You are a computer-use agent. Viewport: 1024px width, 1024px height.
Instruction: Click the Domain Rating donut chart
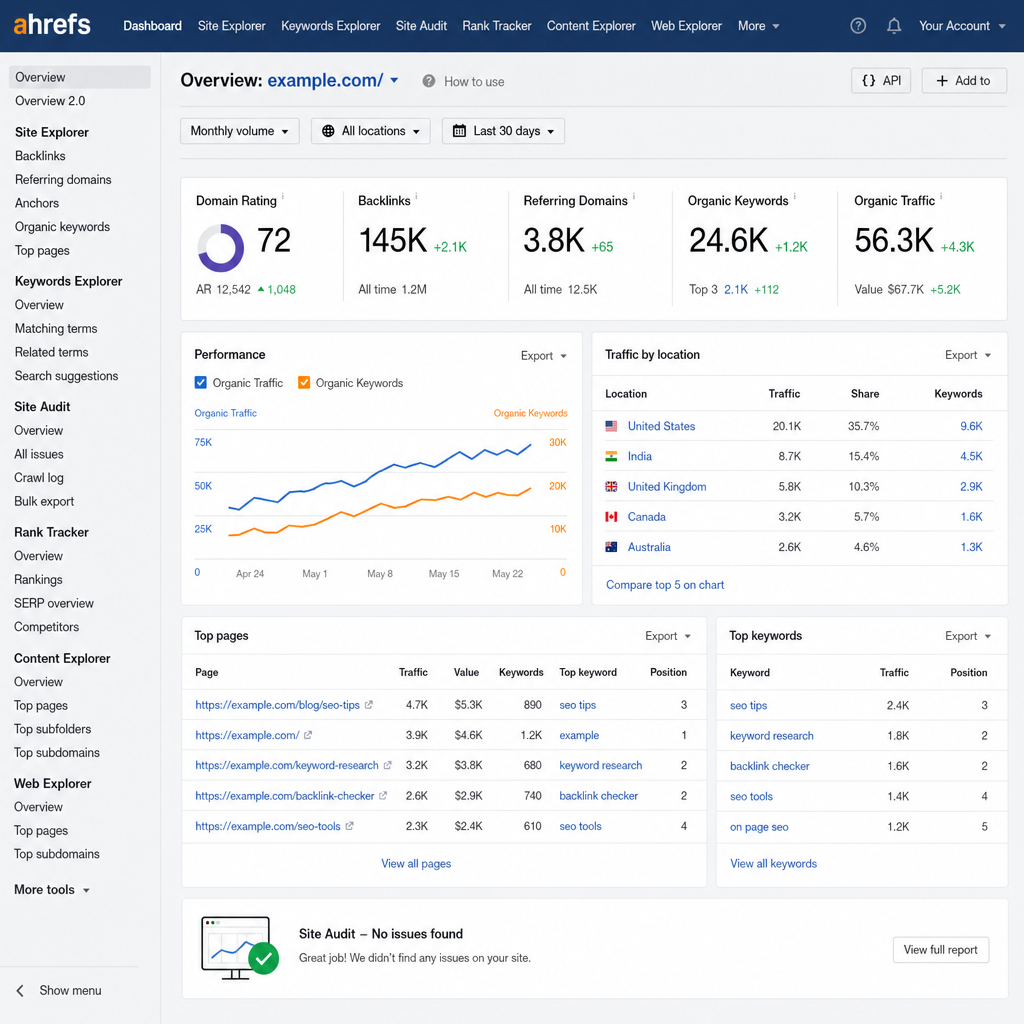[221, 248]
